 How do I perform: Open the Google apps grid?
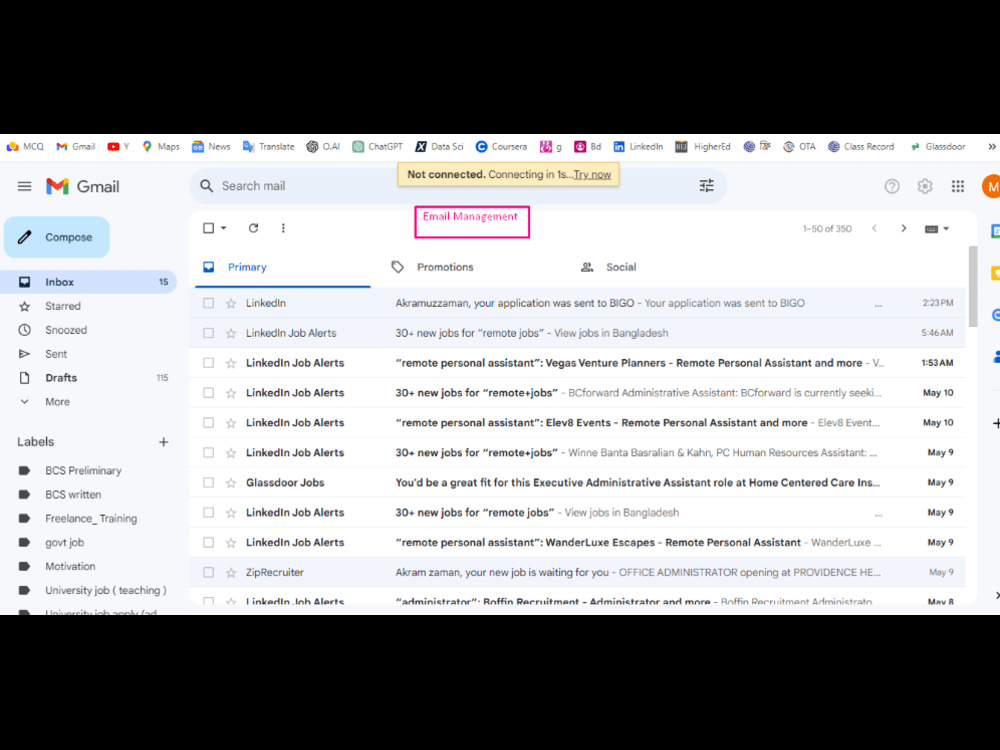958,186
